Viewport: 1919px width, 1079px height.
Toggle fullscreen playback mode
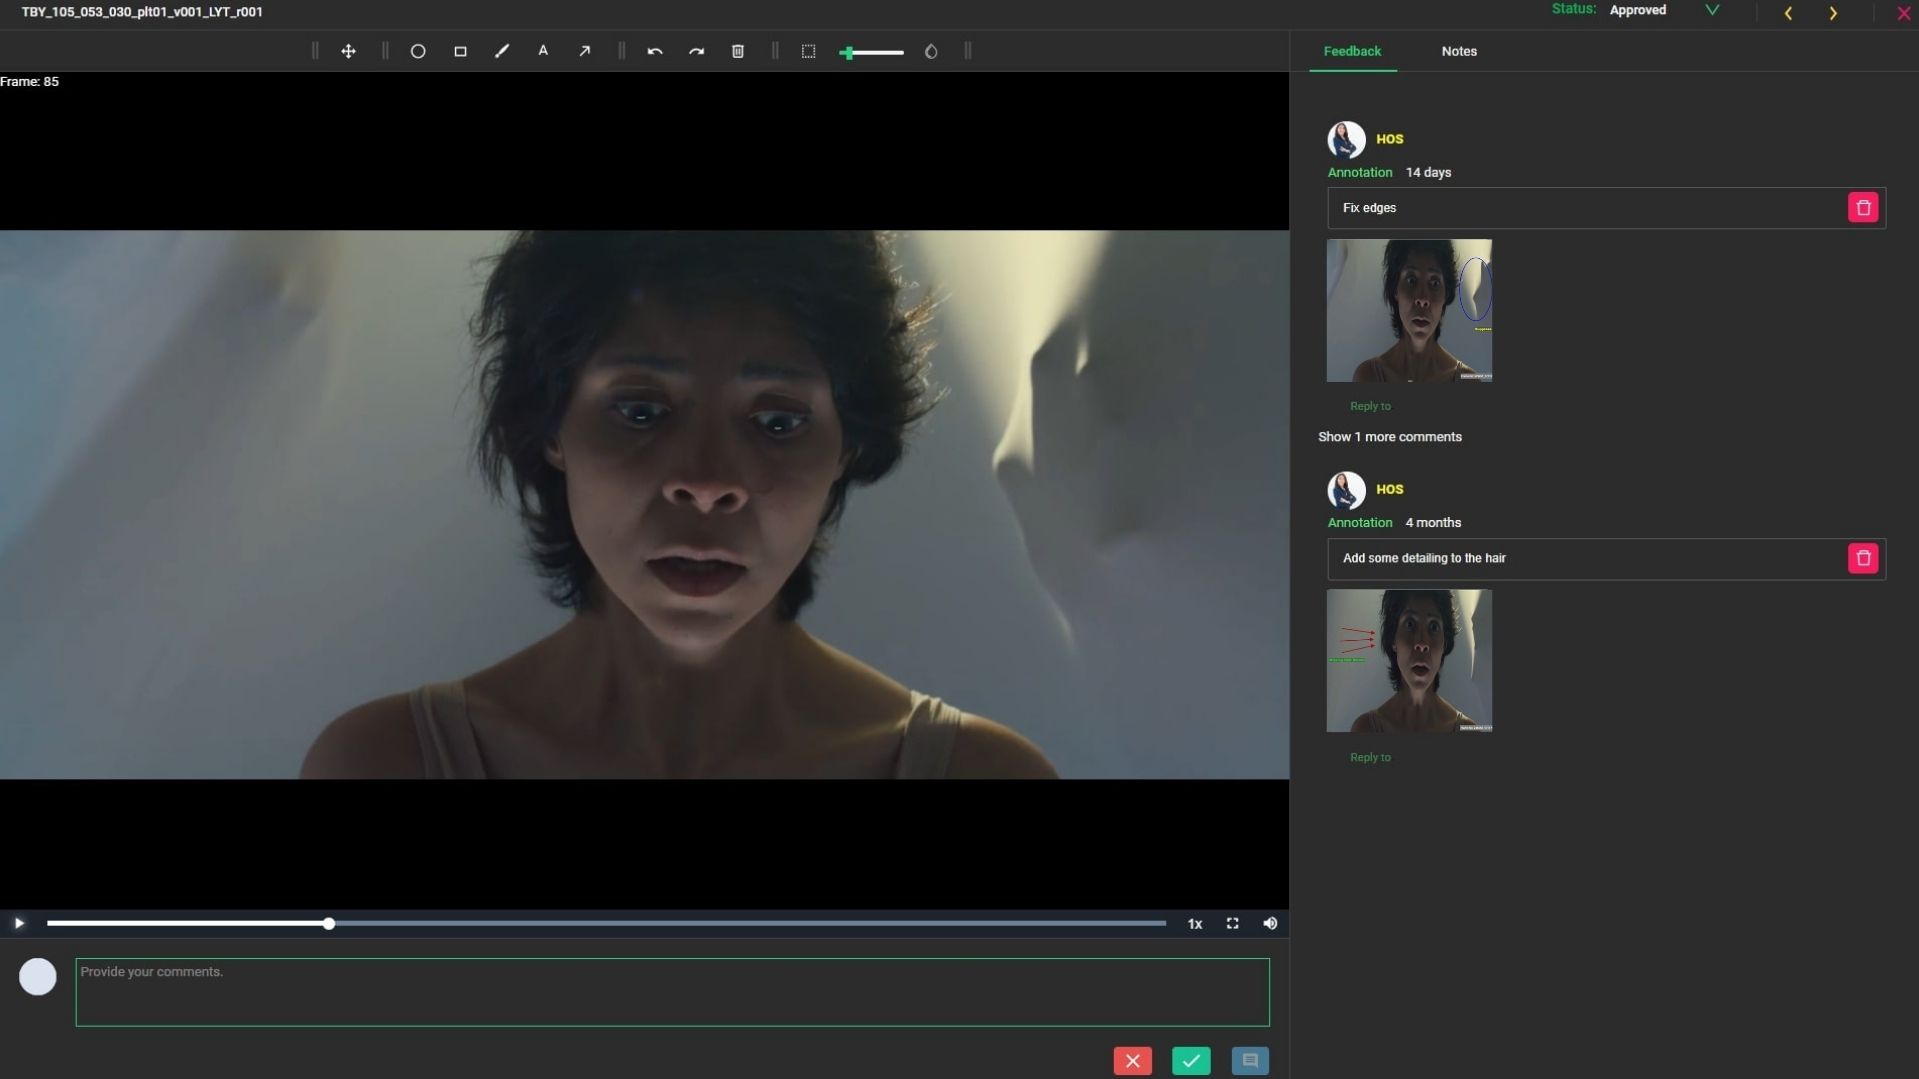pos(1232,923)
